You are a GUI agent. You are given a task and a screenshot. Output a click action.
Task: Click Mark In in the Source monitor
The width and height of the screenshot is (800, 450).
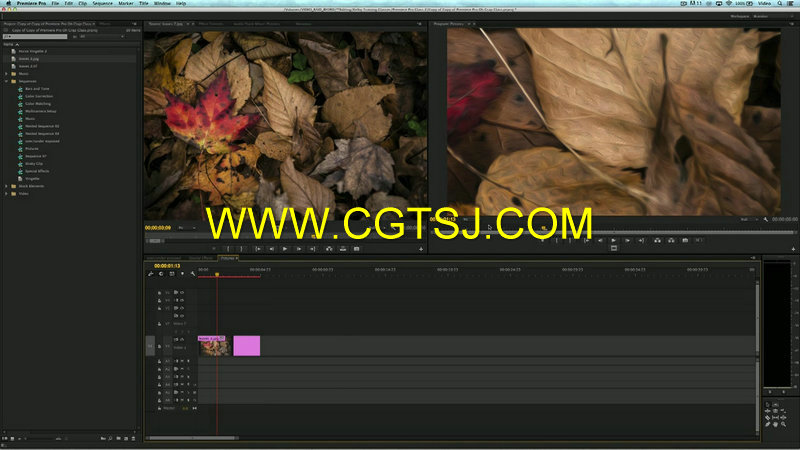pos(228,249)
